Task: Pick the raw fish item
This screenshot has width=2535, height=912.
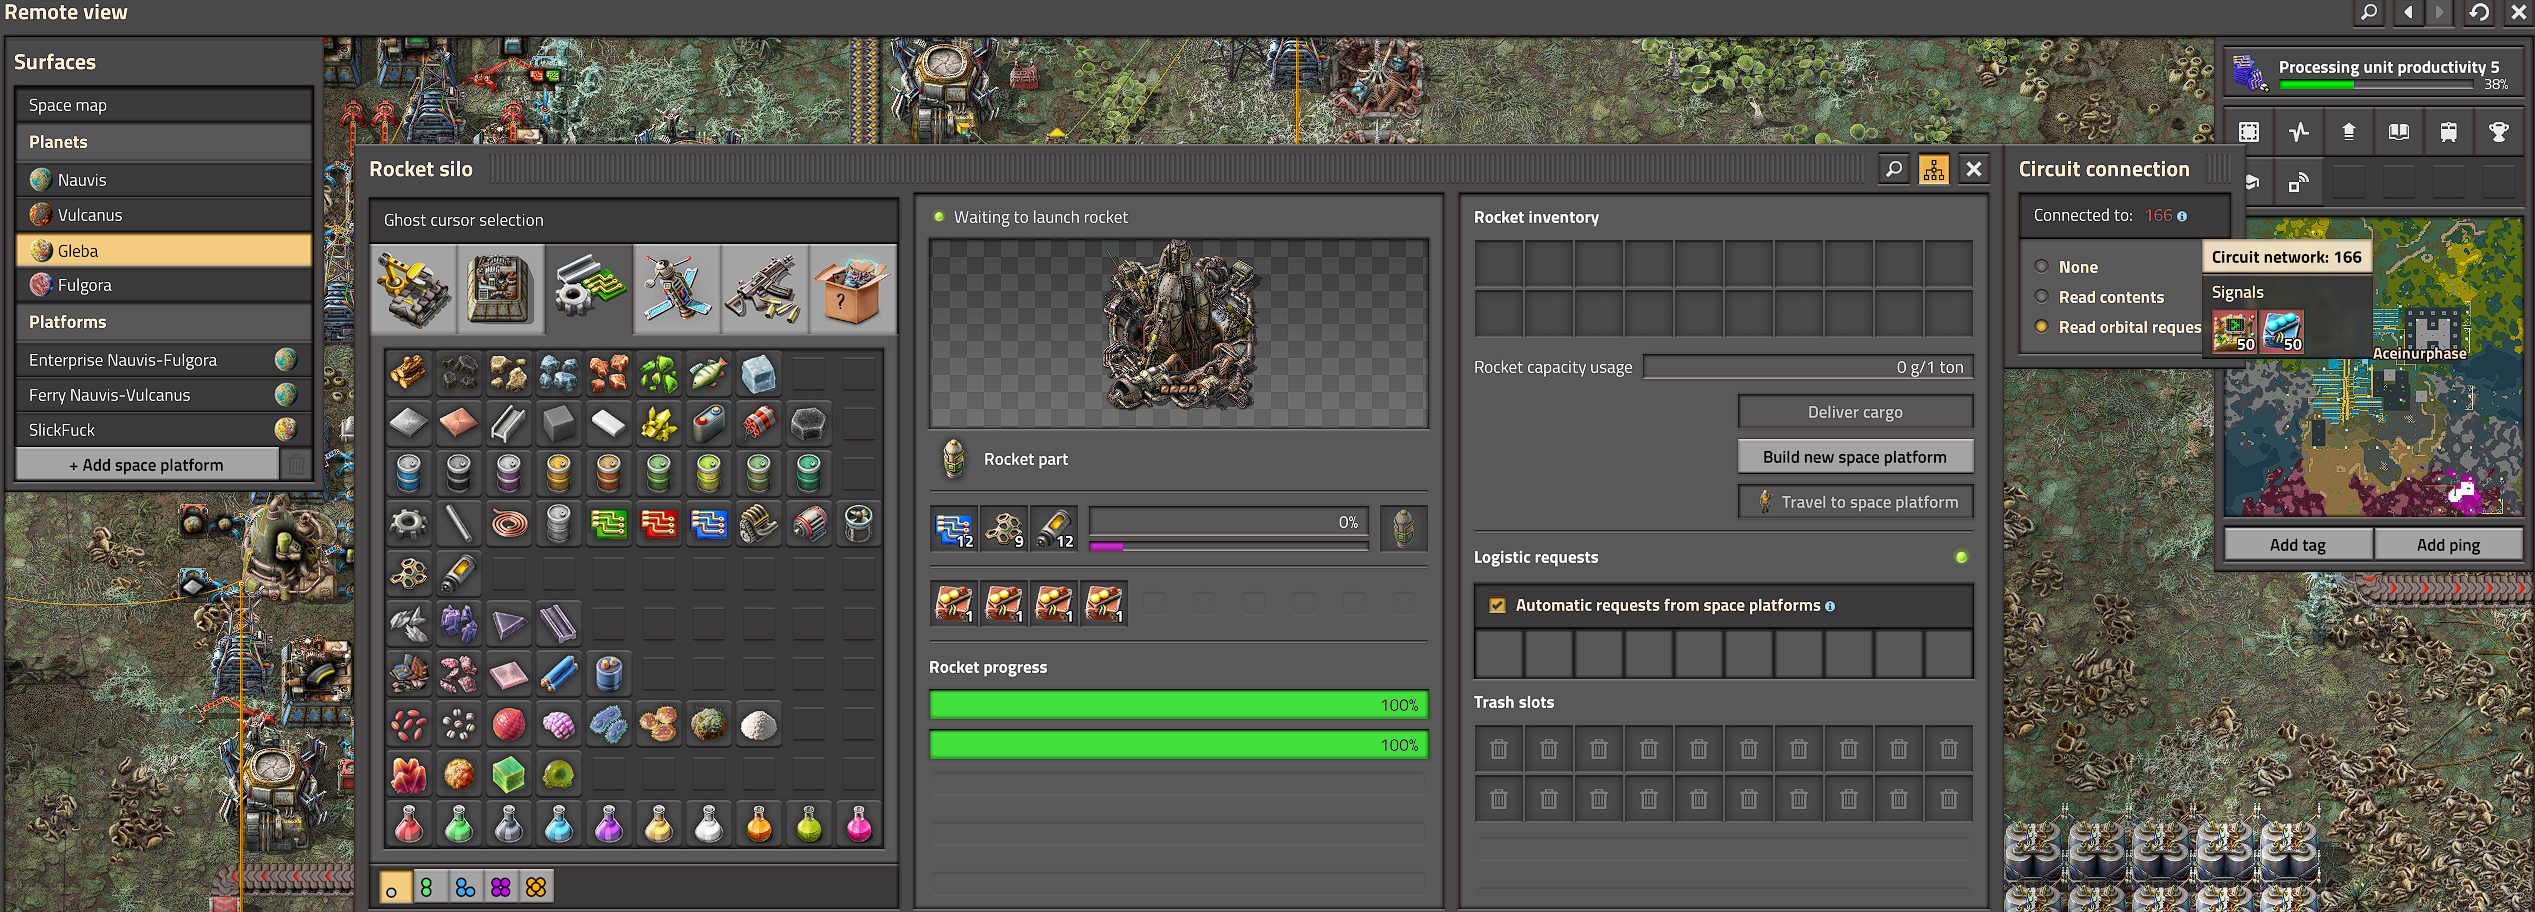Action: coord(709,374)
